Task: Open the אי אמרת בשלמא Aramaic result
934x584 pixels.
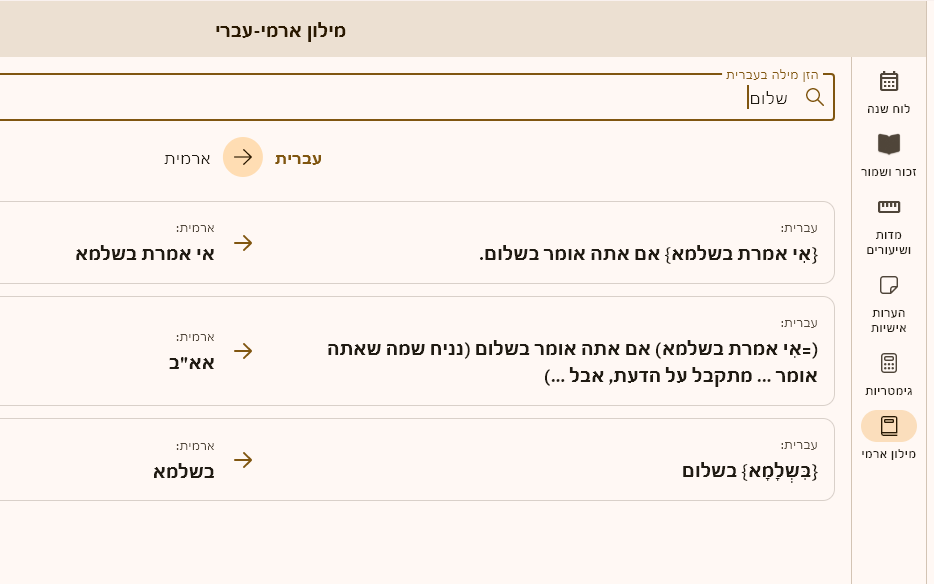Action: 145,253
